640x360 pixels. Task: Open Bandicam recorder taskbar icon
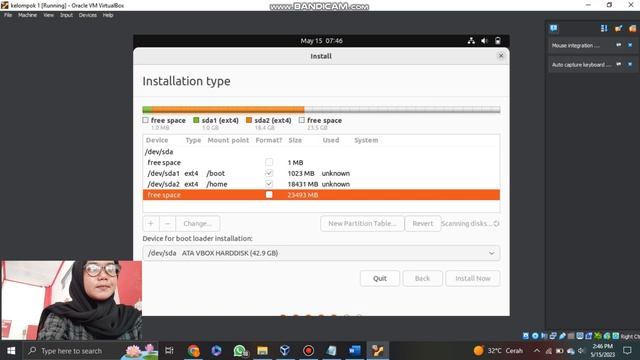pos(308,351)
